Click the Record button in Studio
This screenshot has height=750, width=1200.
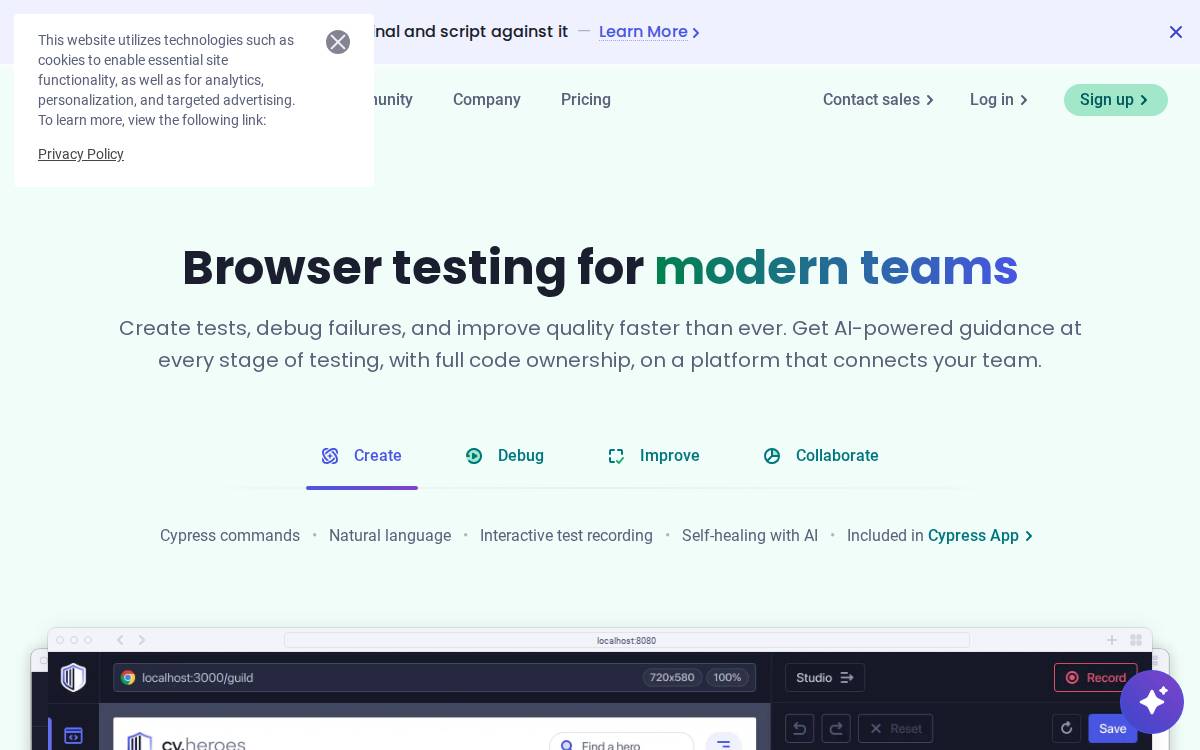click(x=1096, y=677)
